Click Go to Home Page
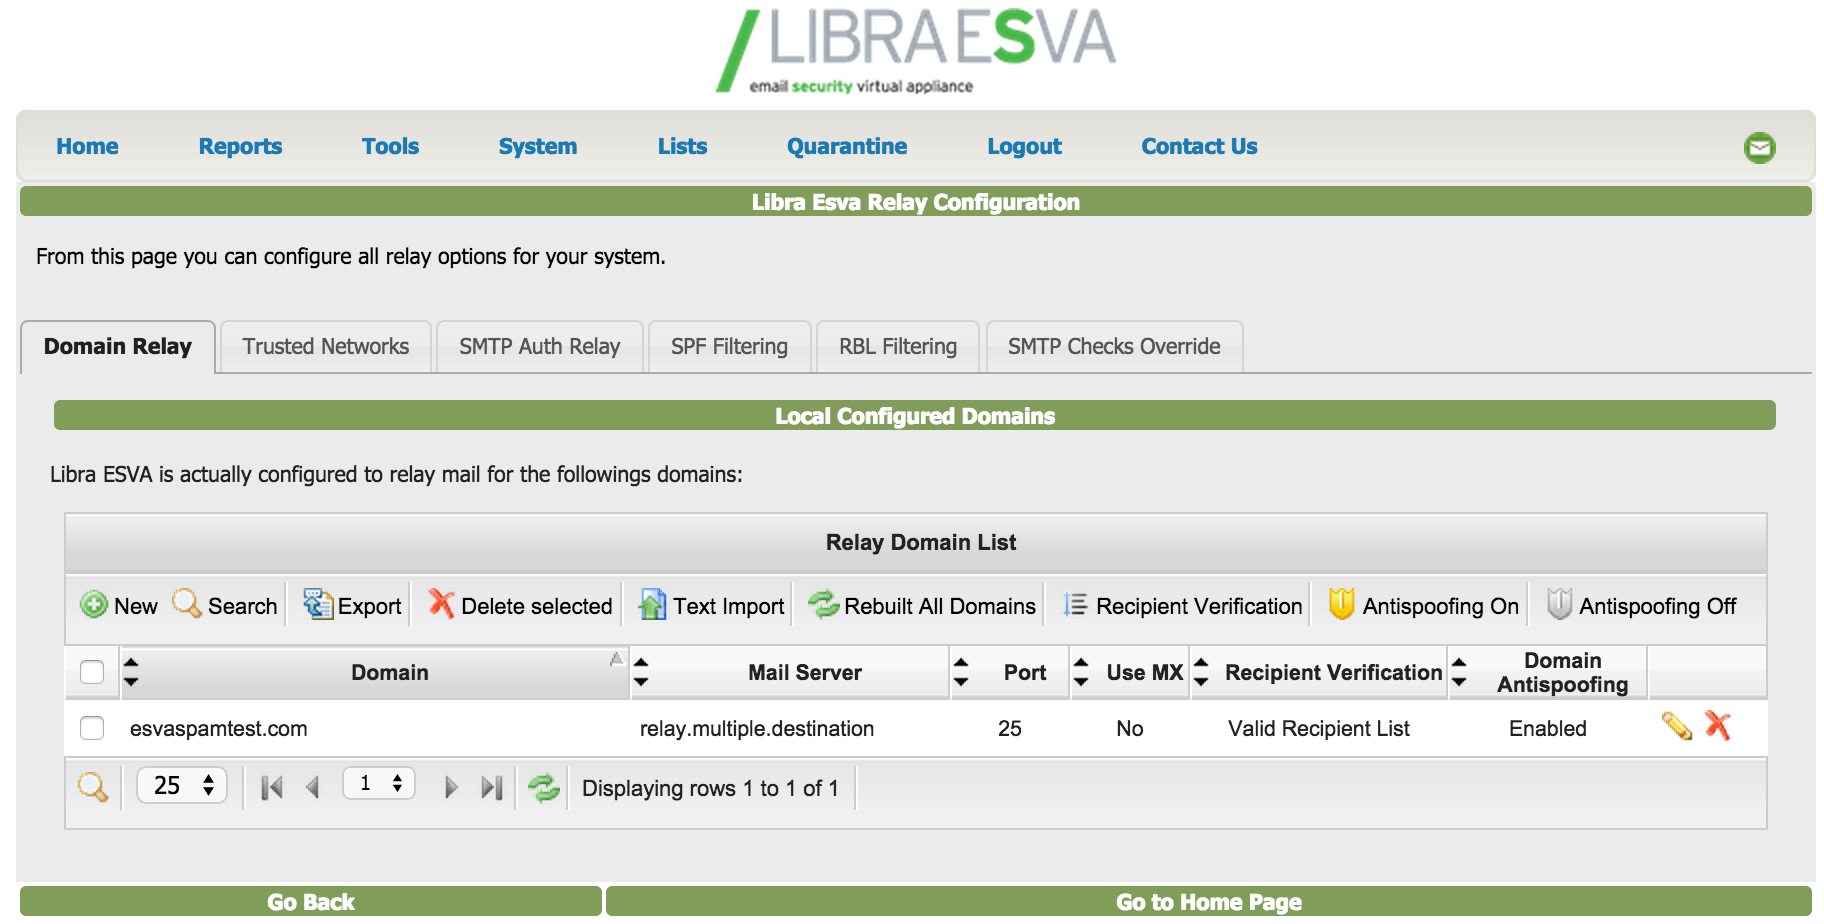 [1208, 901]
